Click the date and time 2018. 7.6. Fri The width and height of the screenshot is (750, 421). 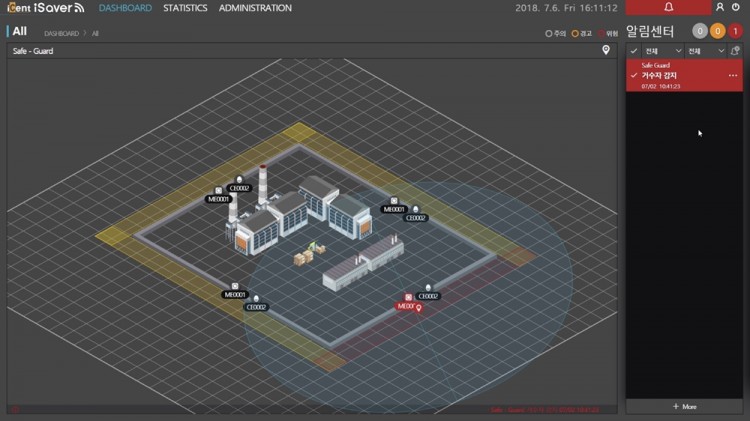(x=566, y=8)
